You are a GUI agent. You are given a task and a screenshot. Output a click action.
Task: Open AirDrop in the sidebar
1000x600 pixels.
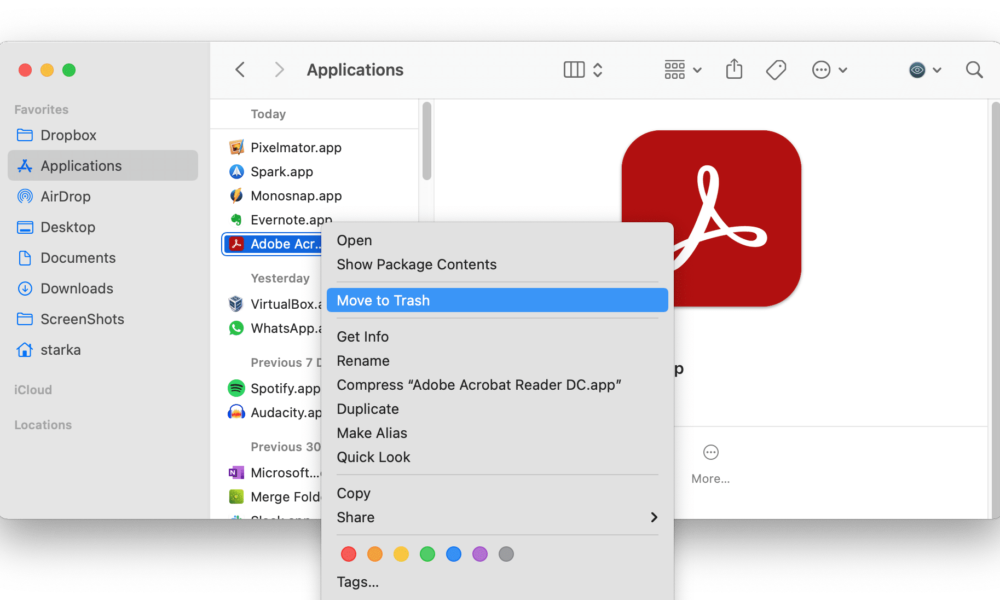point(65,197)
